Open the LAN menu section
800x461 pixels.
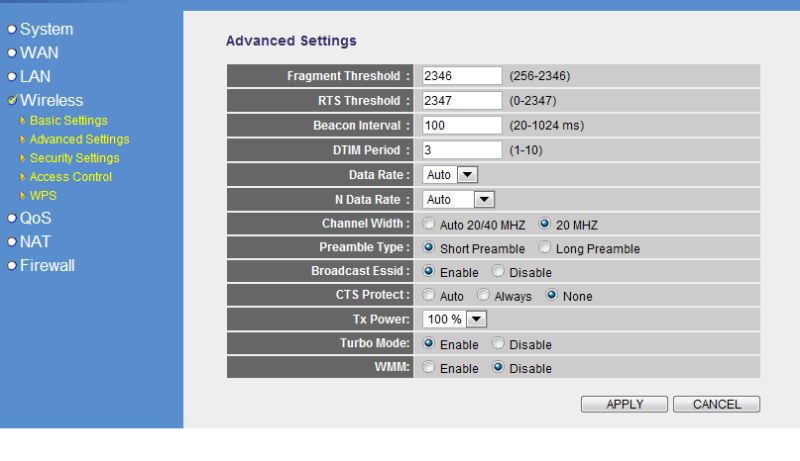(x=35, y=76)
